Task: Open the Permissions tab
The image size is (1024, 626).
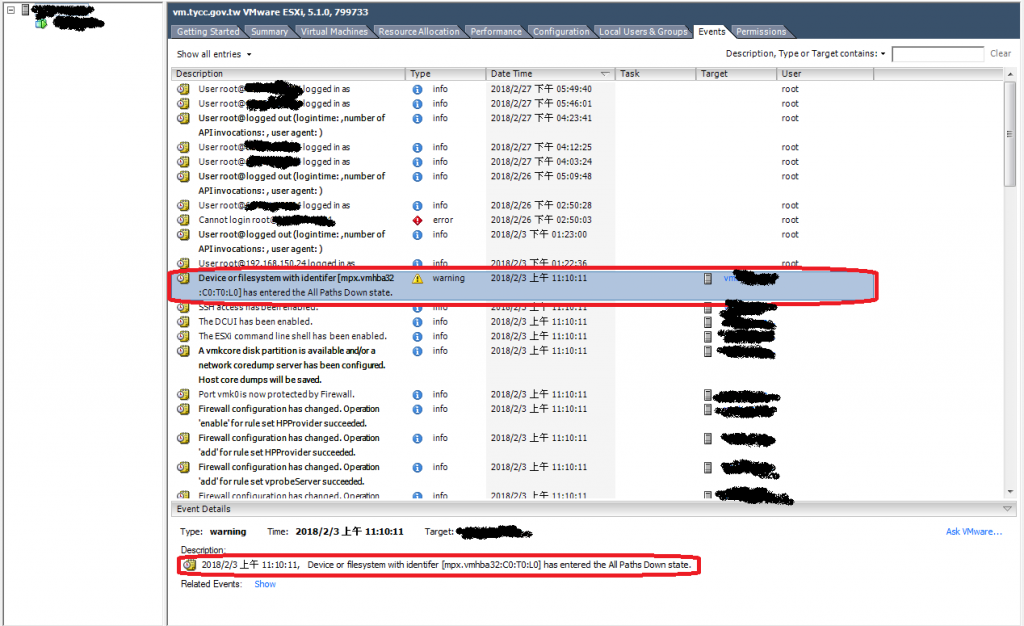Action: click(x=761, y=31)
